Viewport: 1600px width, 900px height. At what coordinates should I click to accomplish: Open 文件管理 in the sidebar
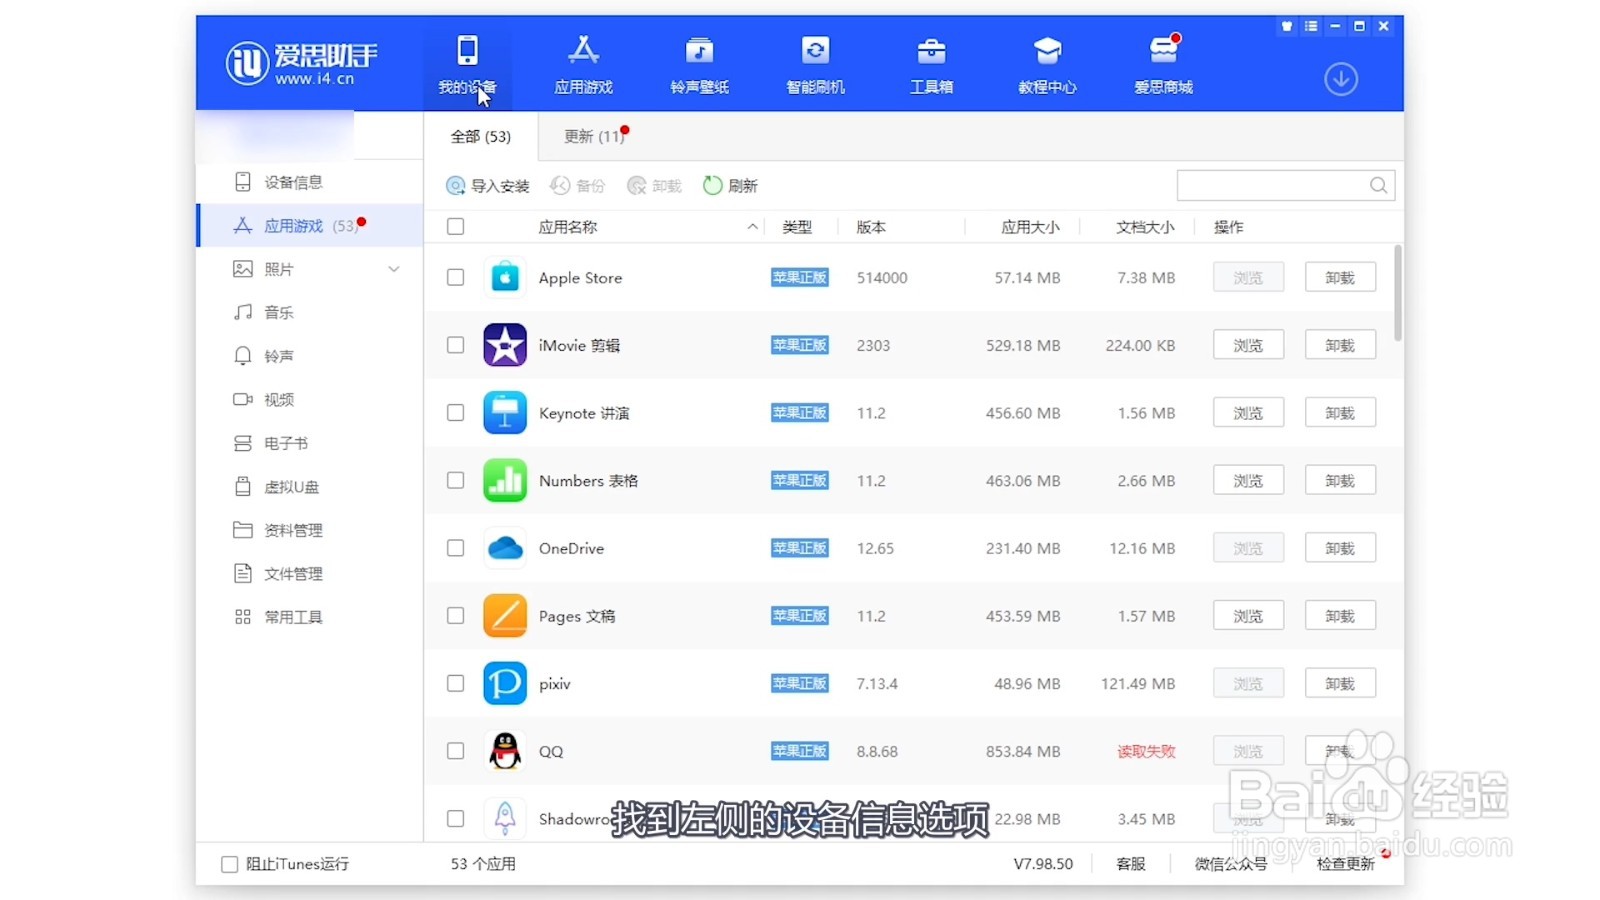(x=310, y=573)
